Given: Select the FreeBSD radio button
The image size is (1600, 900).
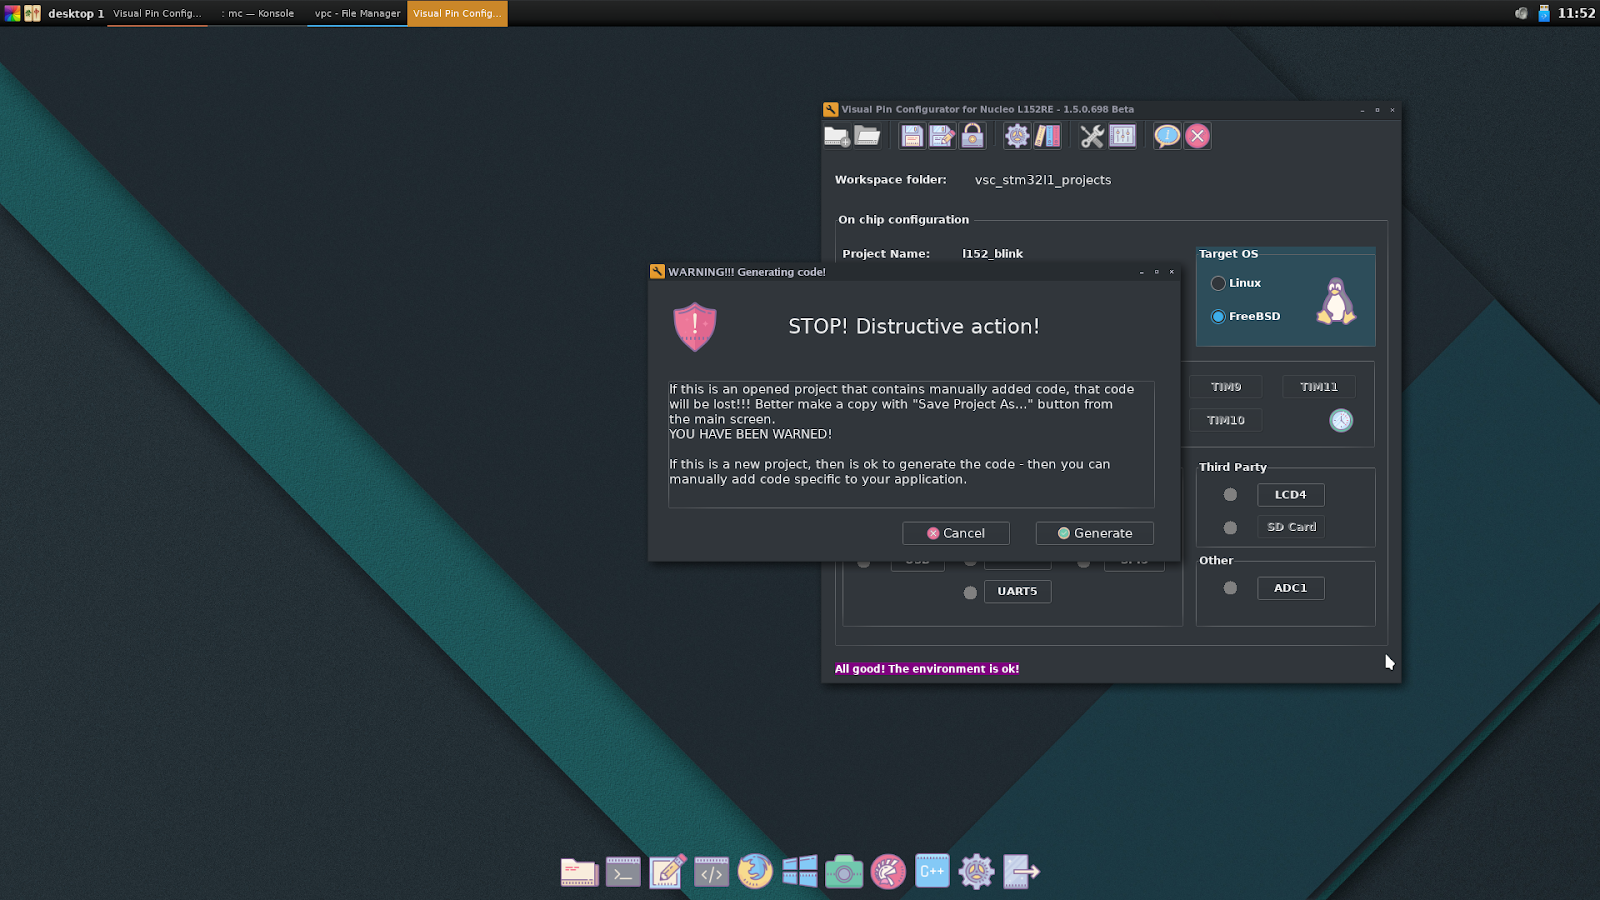Looking at the screenshot, I should (1218, 316).
